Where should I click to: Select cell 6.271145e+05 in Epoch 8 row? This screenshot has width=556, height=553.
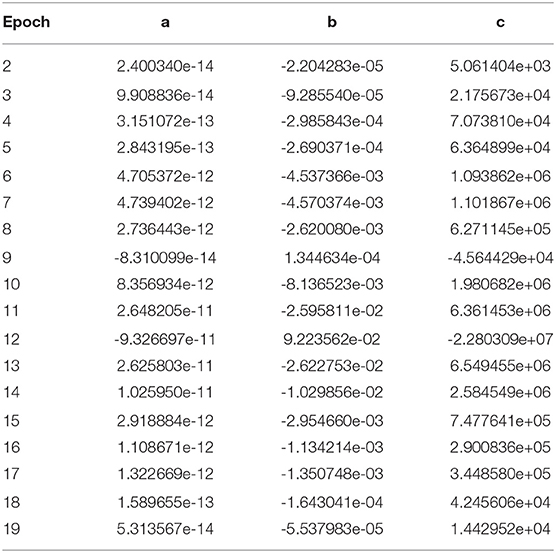tap(500, 229)
